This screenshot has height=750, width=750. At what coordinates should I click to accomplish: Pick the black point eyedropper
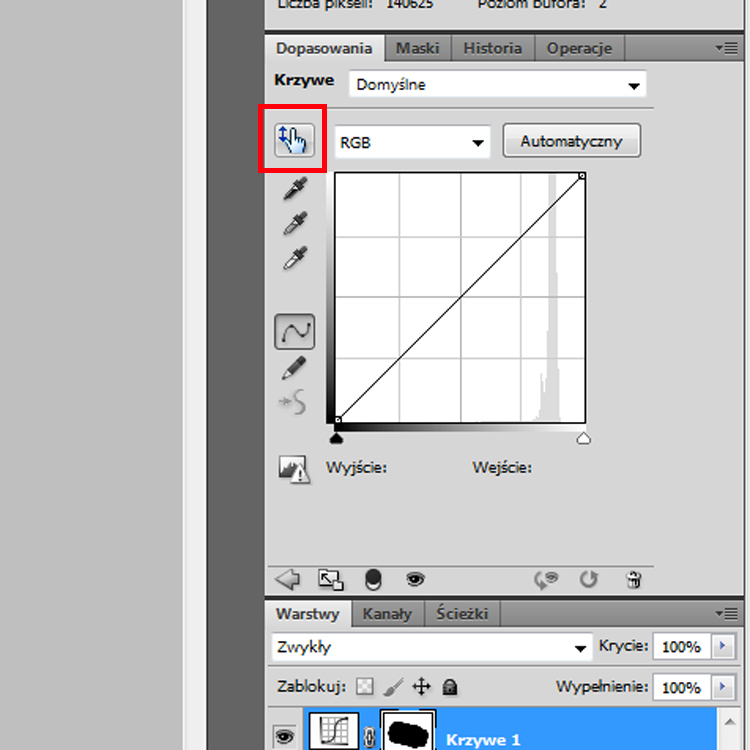(294, 188)
